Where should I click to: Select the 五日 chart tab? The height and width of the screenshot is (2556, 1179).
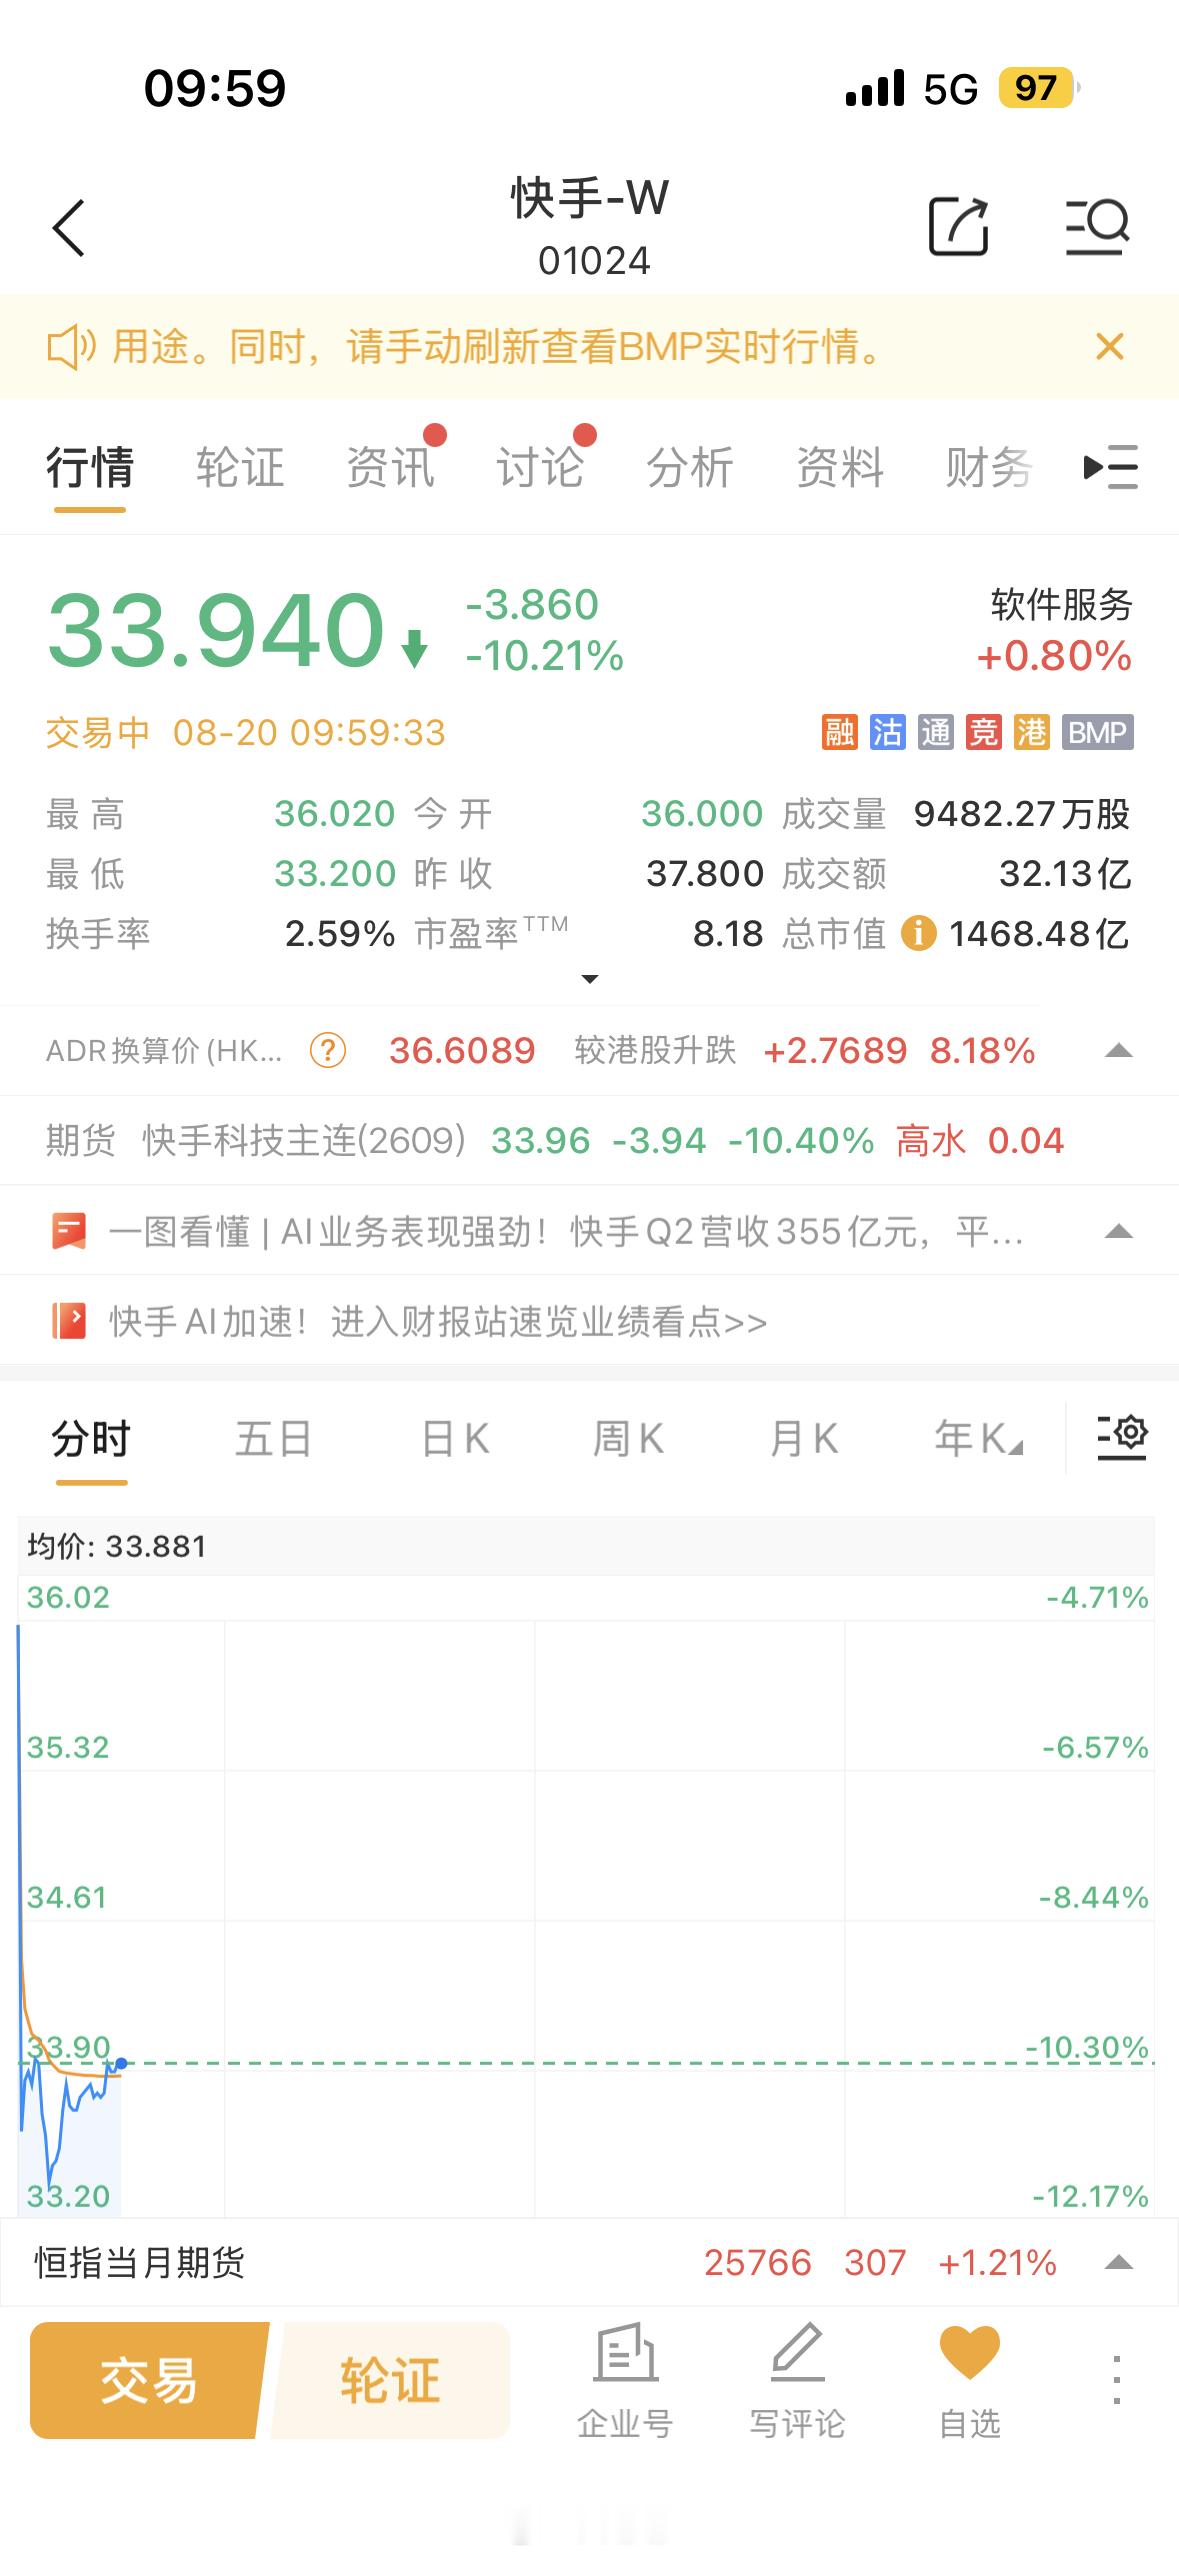[x=273, y=1439]
